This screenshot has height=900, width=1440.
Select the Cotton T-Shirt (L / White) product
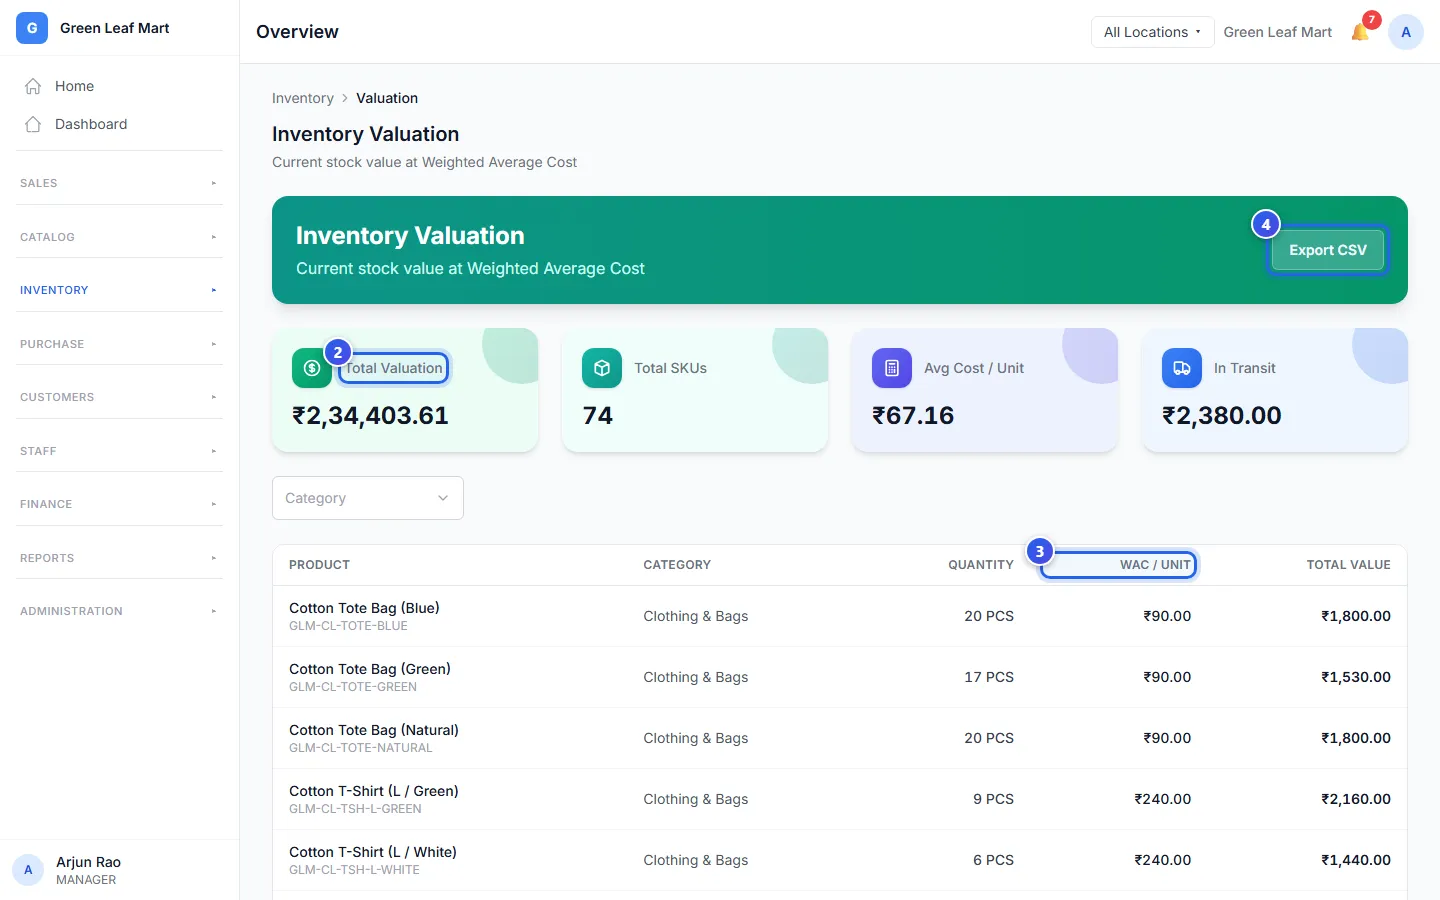point(373,852)
